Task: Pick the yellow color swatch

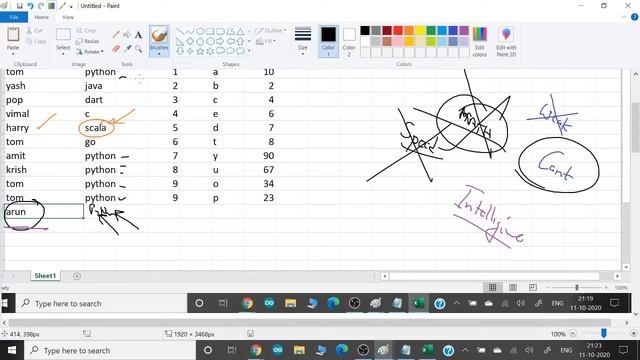Action: pos(420,30)
